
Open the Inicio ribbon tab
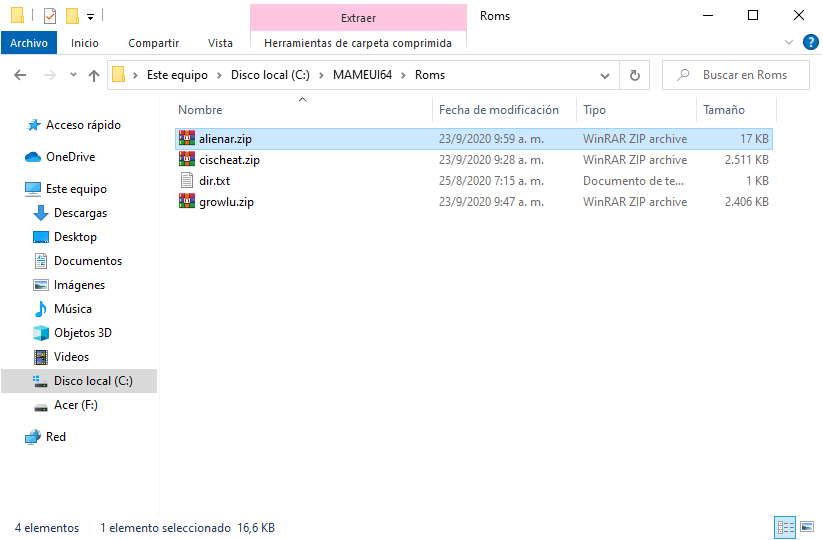pyautogui.click(x=85, y=43)
